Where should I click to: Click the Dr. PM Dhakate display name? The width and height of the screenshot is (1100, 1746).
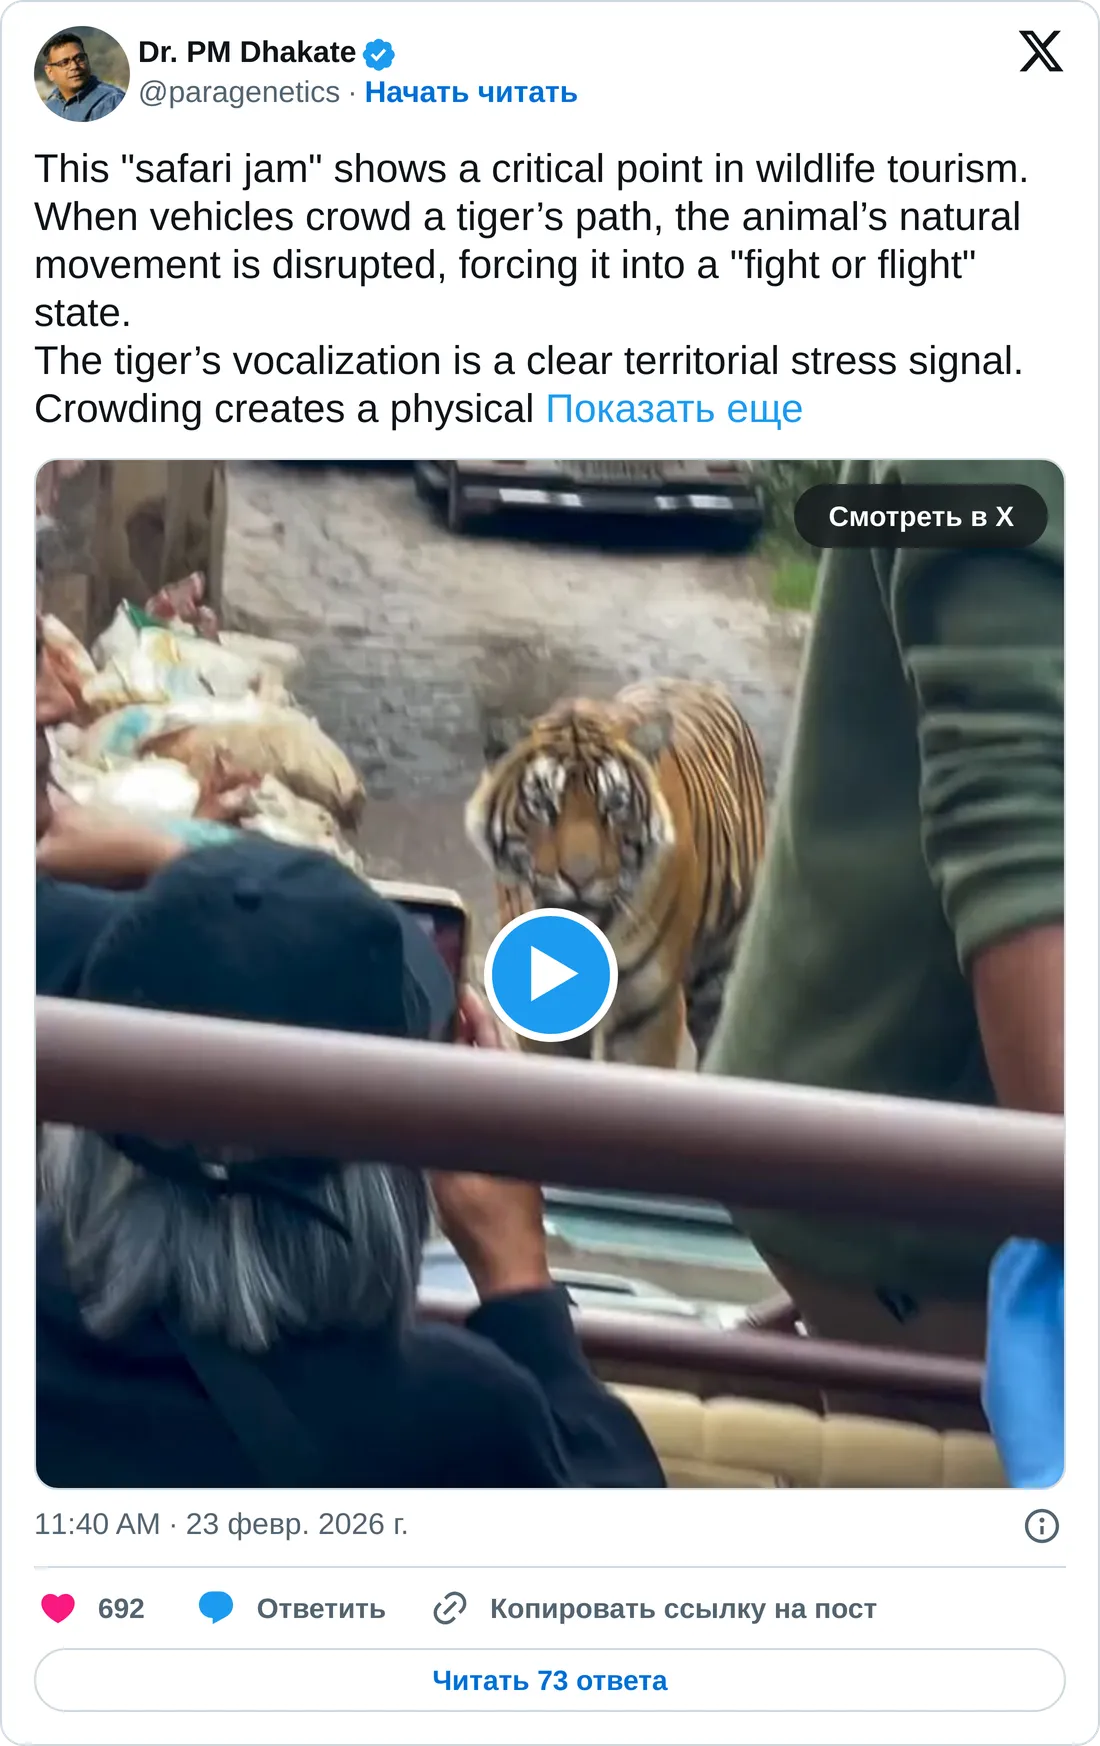(247, 52)
